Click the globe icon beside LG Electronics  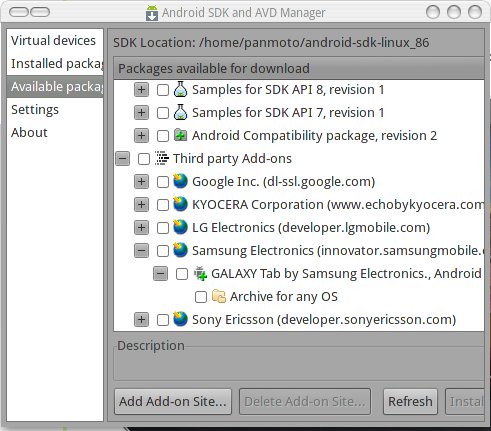click(180, 227)
